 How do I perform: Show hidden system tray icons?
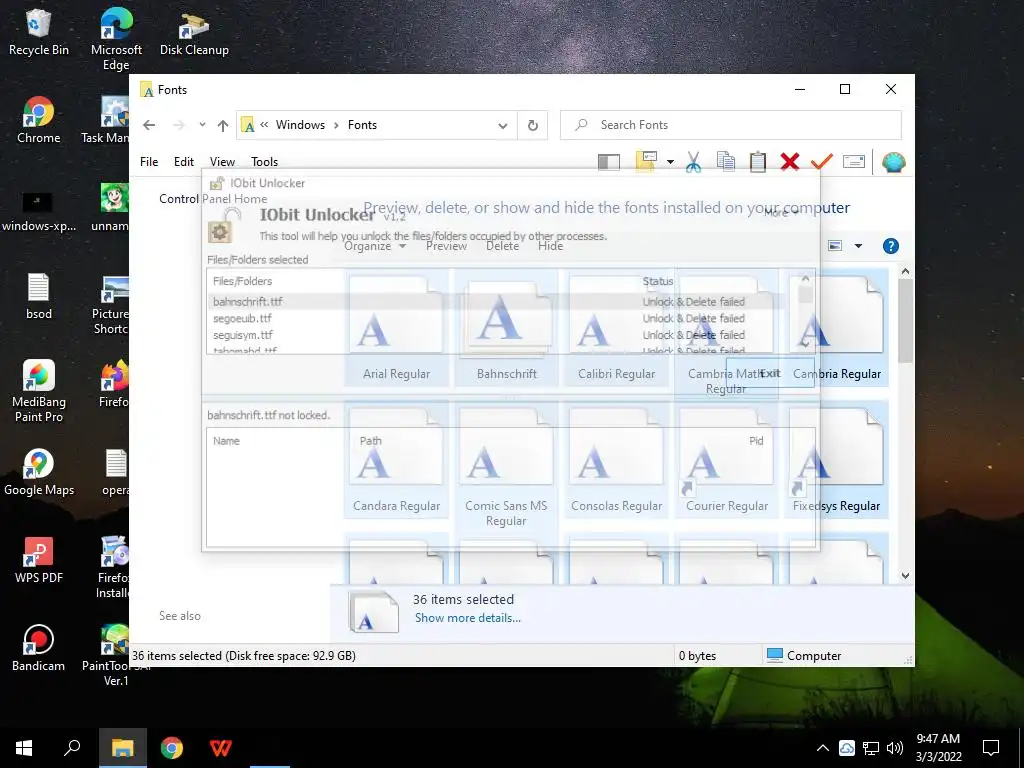tap(823, 748)
